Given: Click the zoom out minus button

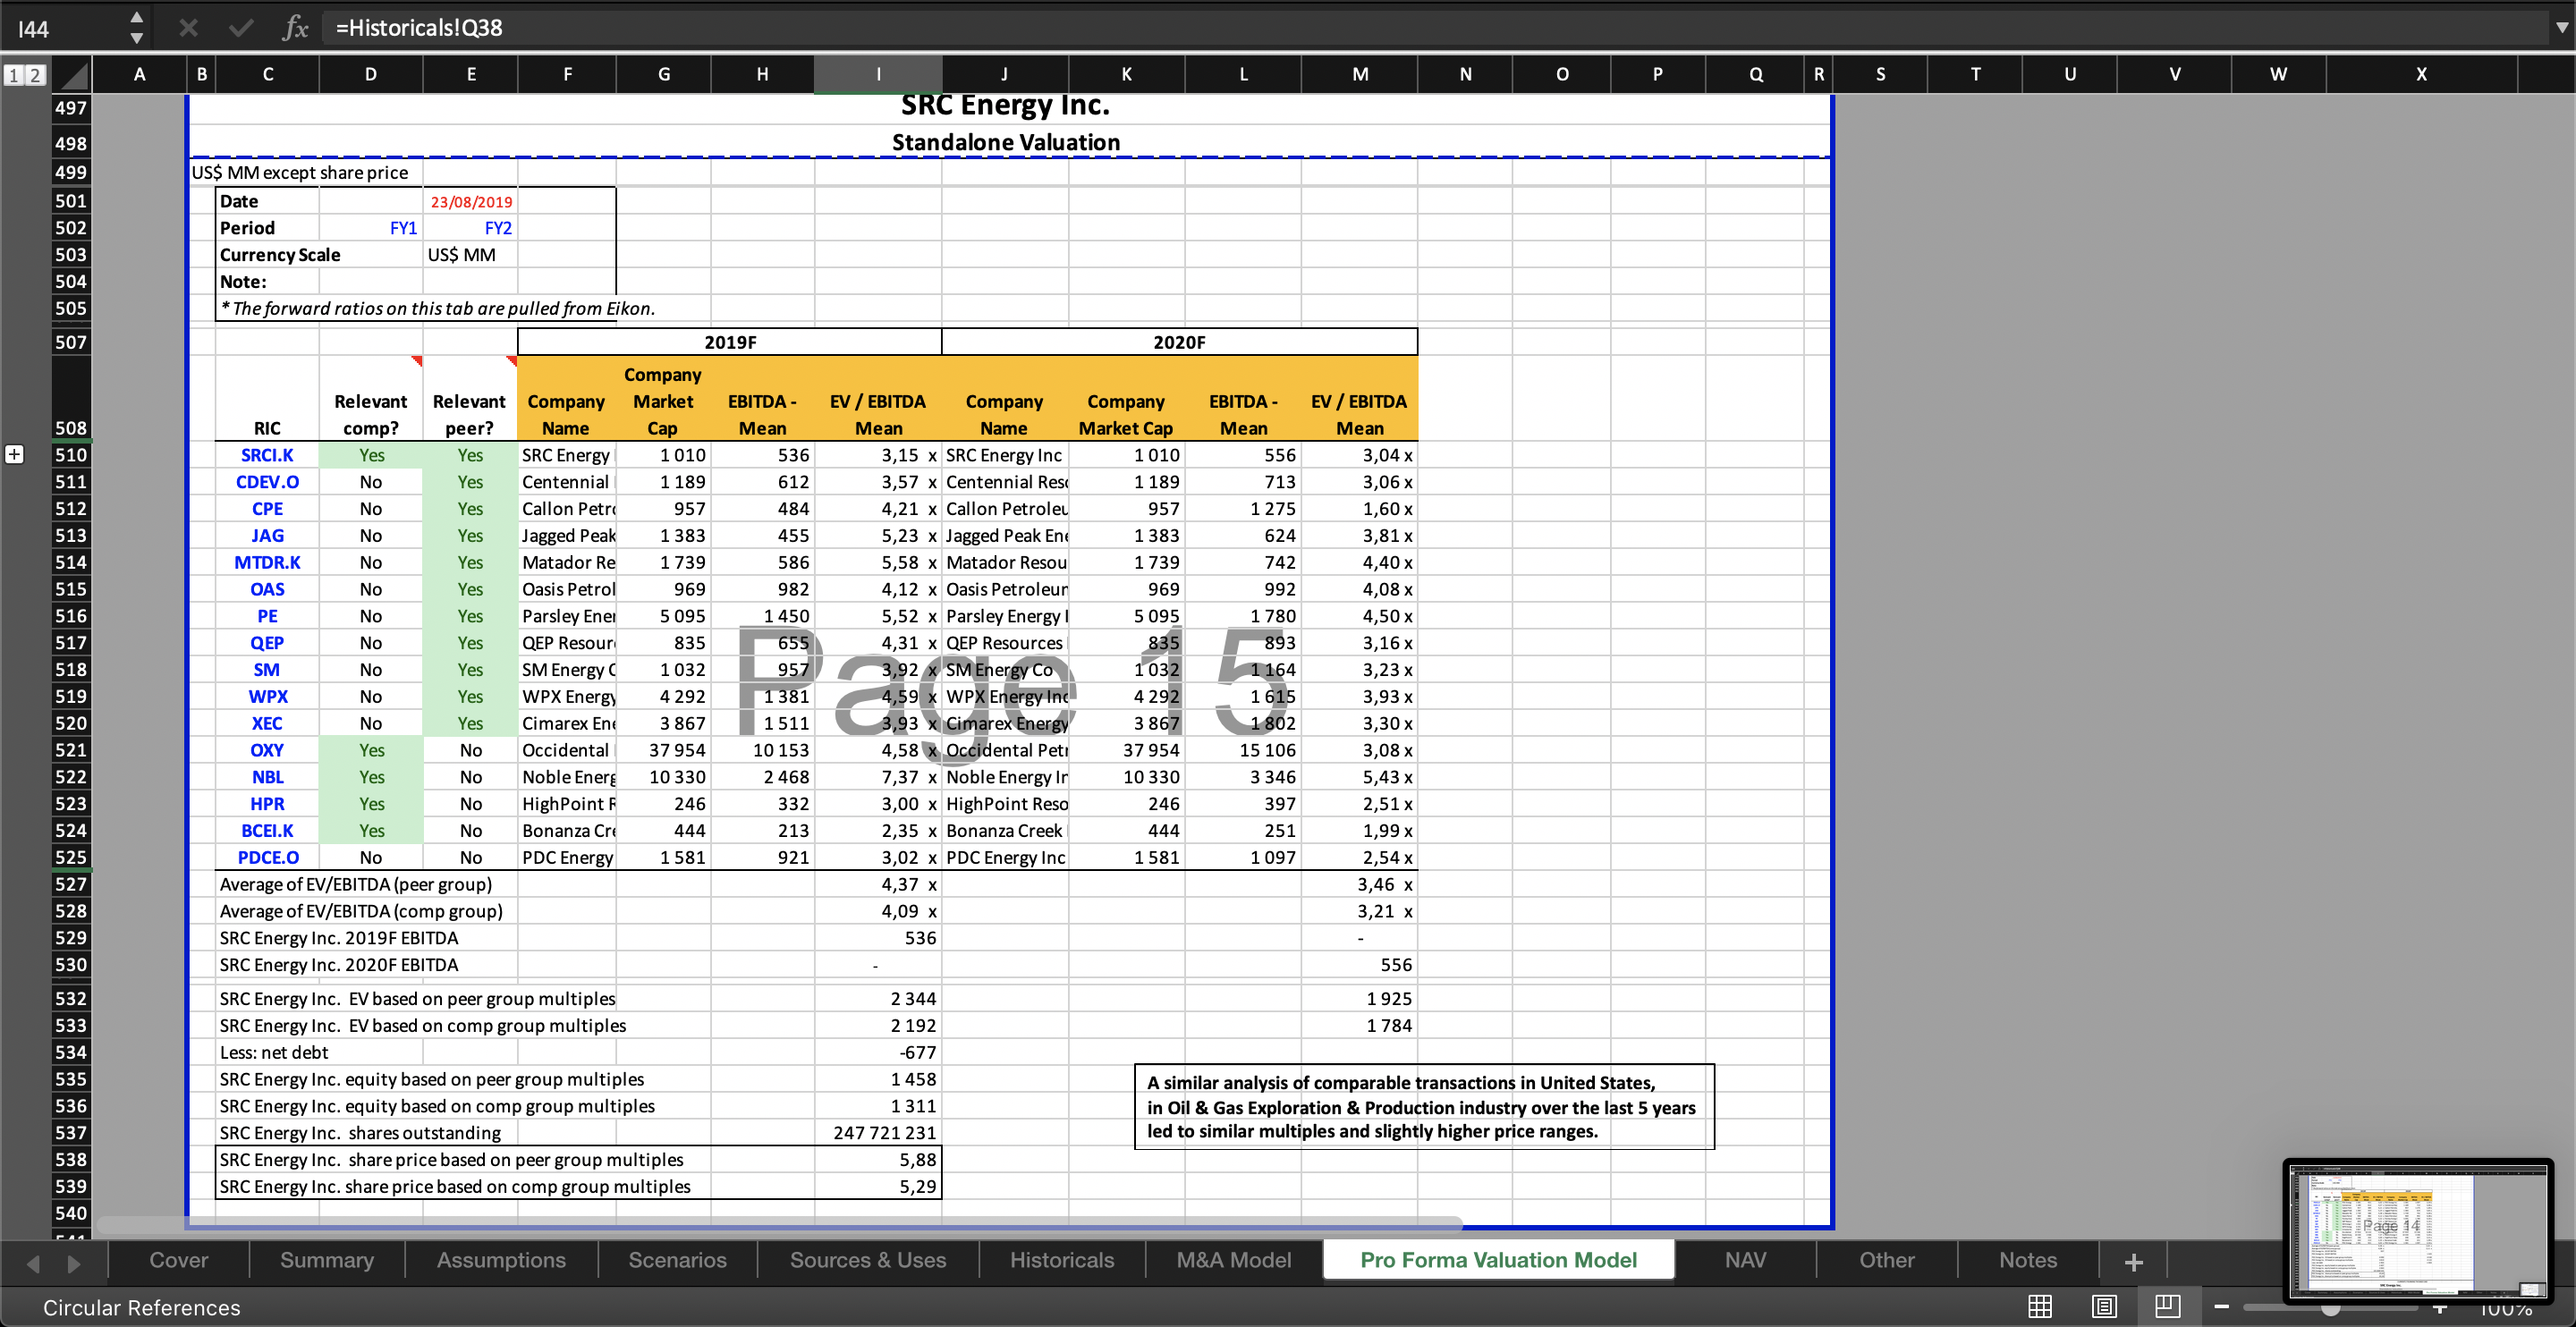Looking at the screenshot, I should (x=2221, y=1307).
